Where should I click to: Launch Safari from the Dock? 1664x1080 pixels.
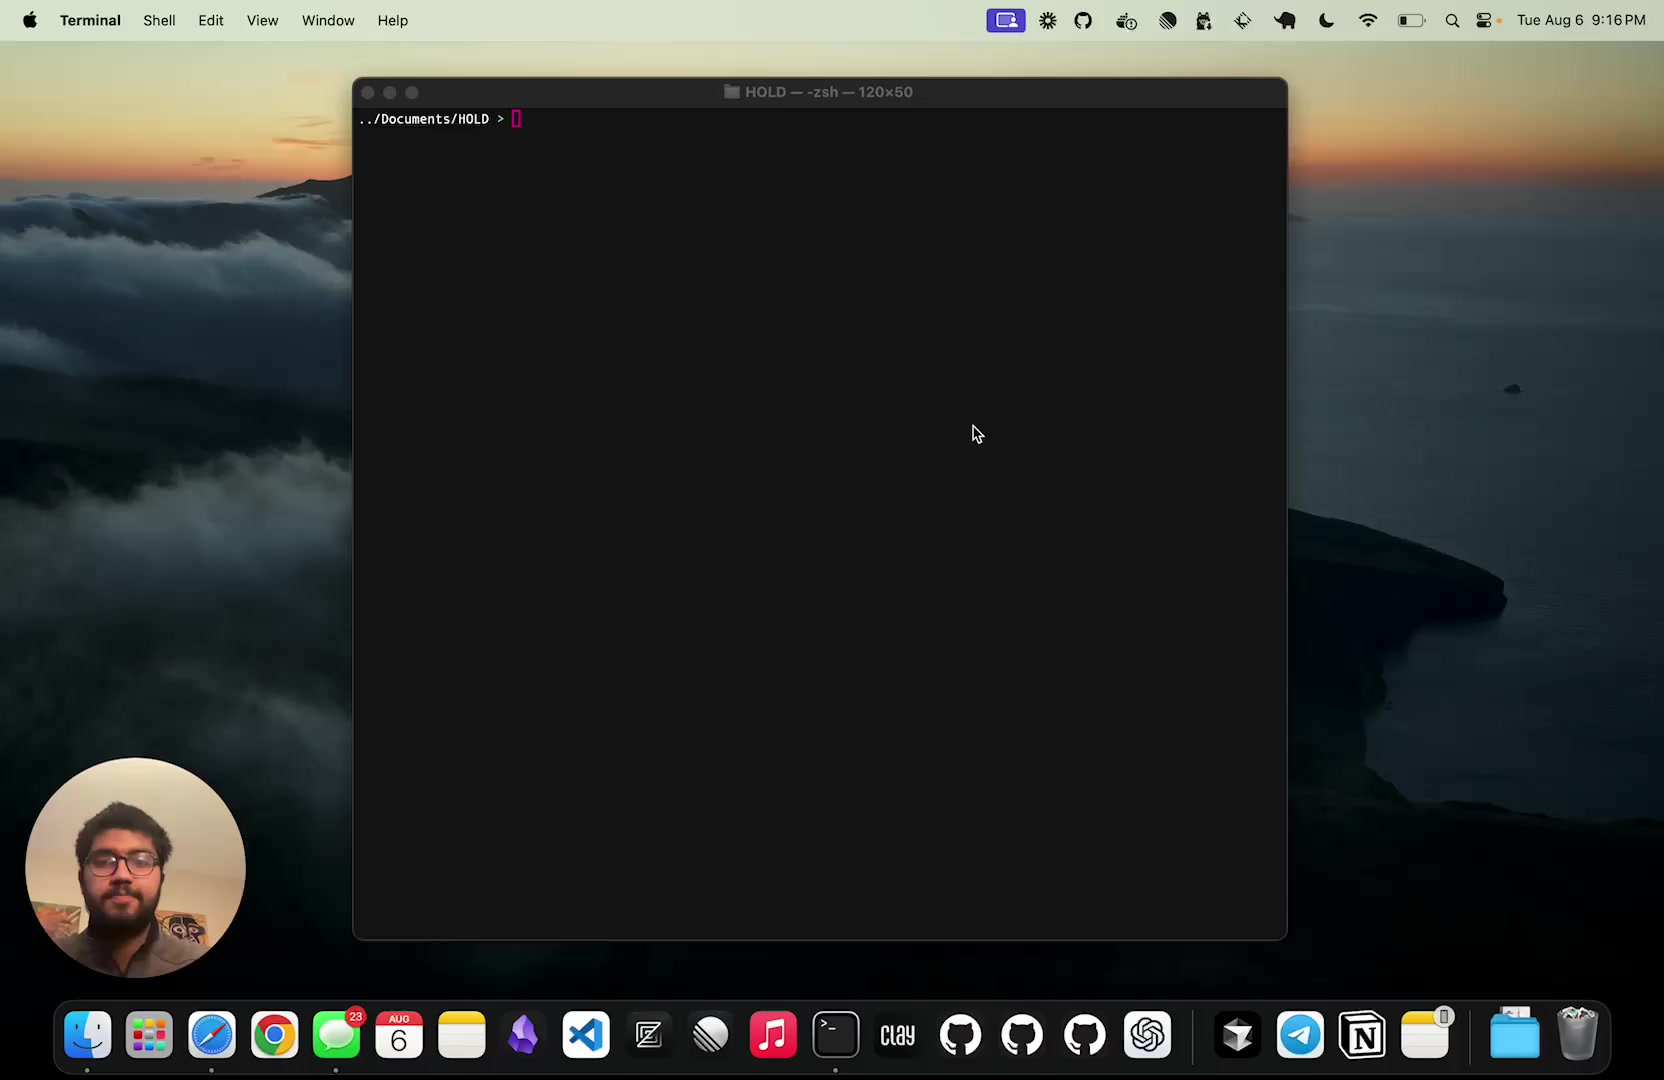point(212,1035)
